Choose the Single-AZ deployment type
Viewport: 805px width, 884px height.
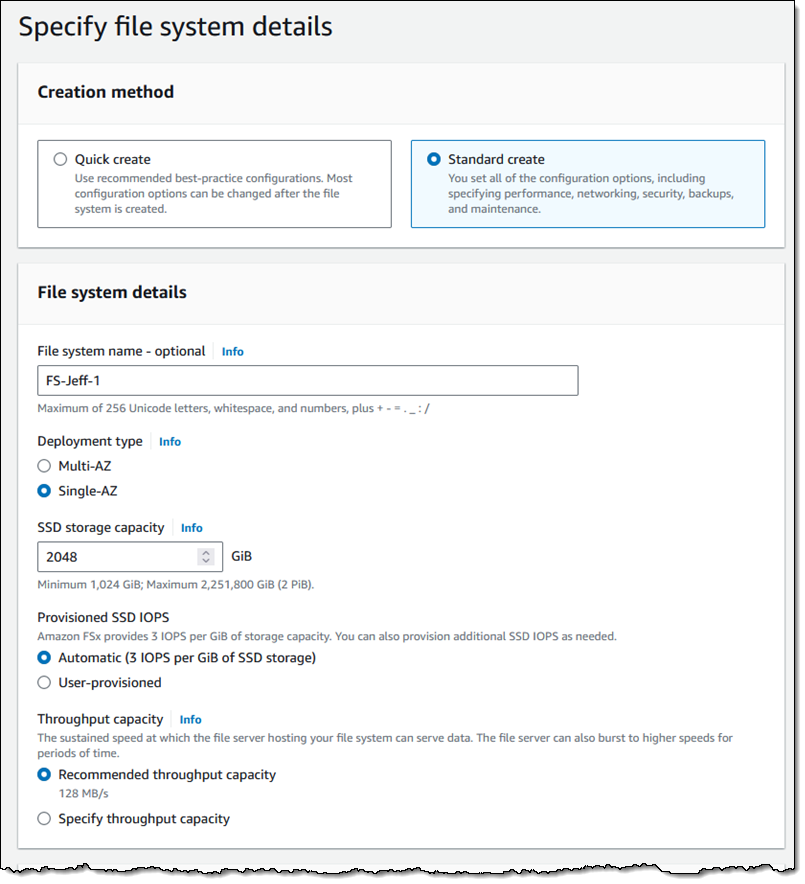(44, 491)
